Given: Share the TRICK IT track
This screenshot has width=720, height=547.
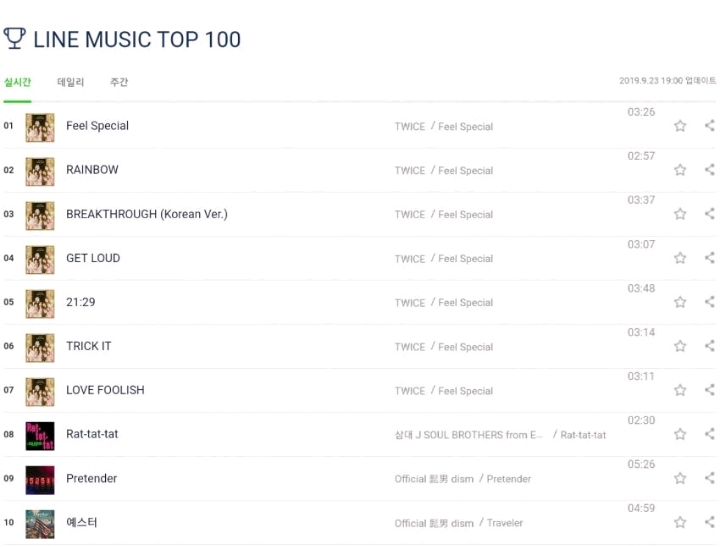Looking at the screenshot, I should point(710,346).
